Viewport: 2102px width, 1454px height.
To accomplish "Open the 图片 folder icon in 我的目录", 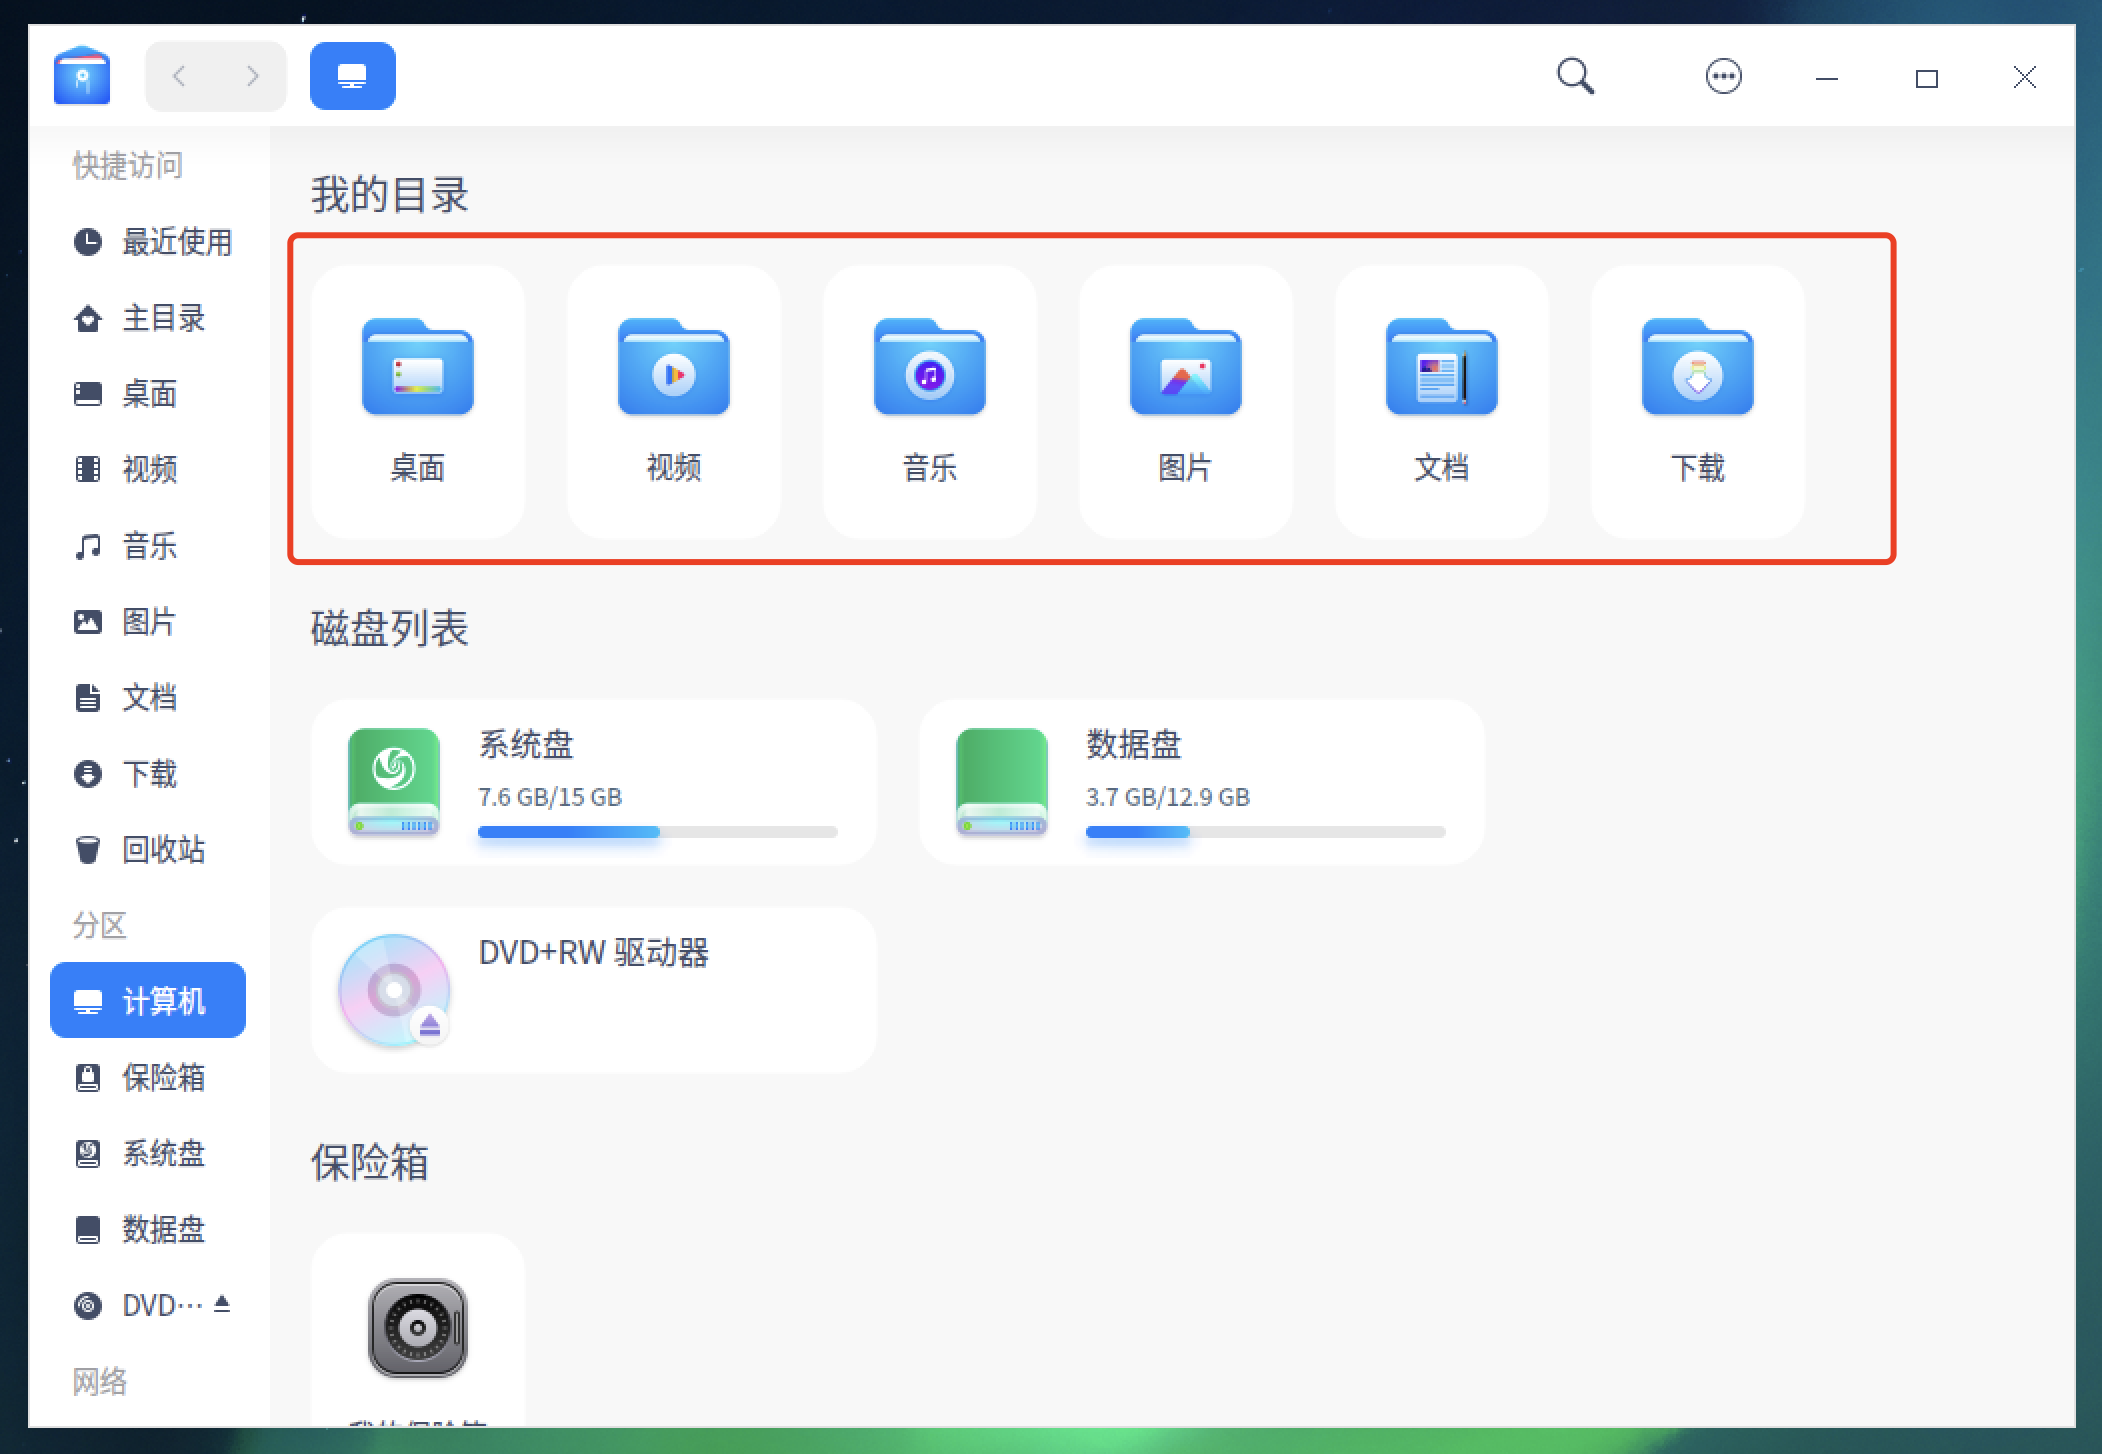I will 1186,366.
